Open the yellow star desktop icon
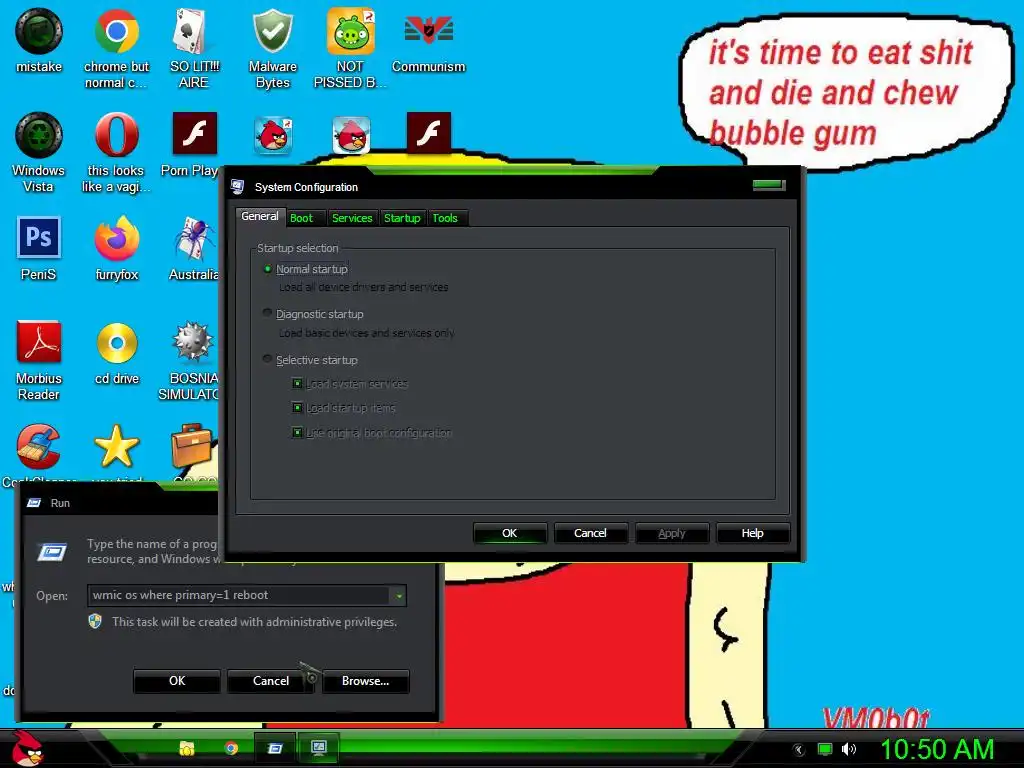Screen dimensions: 1024x768 click(116, 446)
